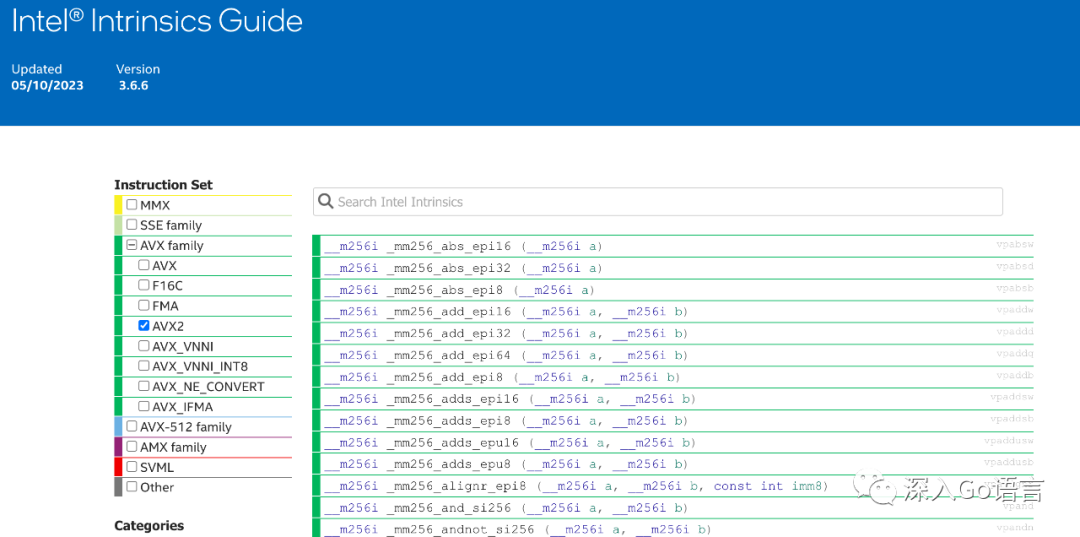Check the AVX_IFMA checkbox
Viewport: 1080px width, 537px height.
pos(144,406)
